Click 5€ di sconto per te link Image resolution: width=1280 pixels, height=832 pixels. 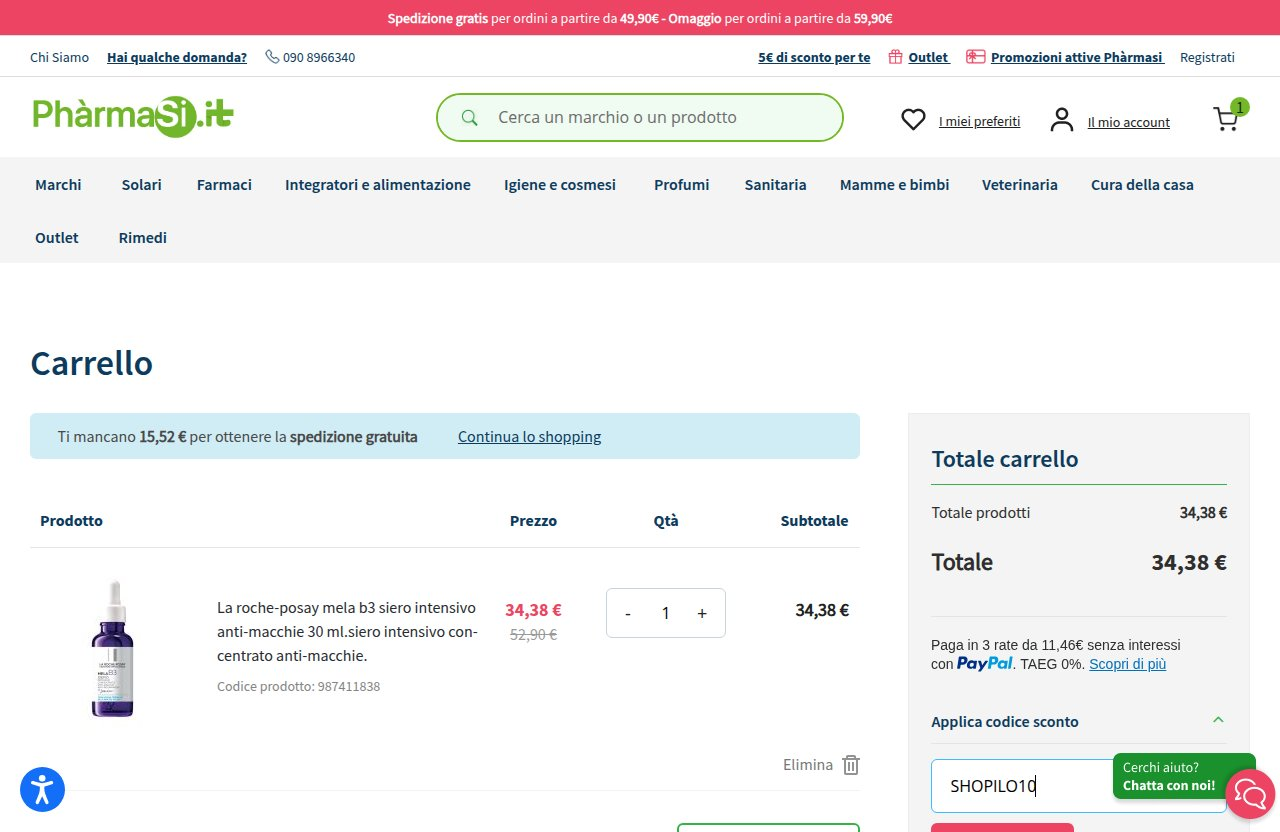(x=814, y=57)
